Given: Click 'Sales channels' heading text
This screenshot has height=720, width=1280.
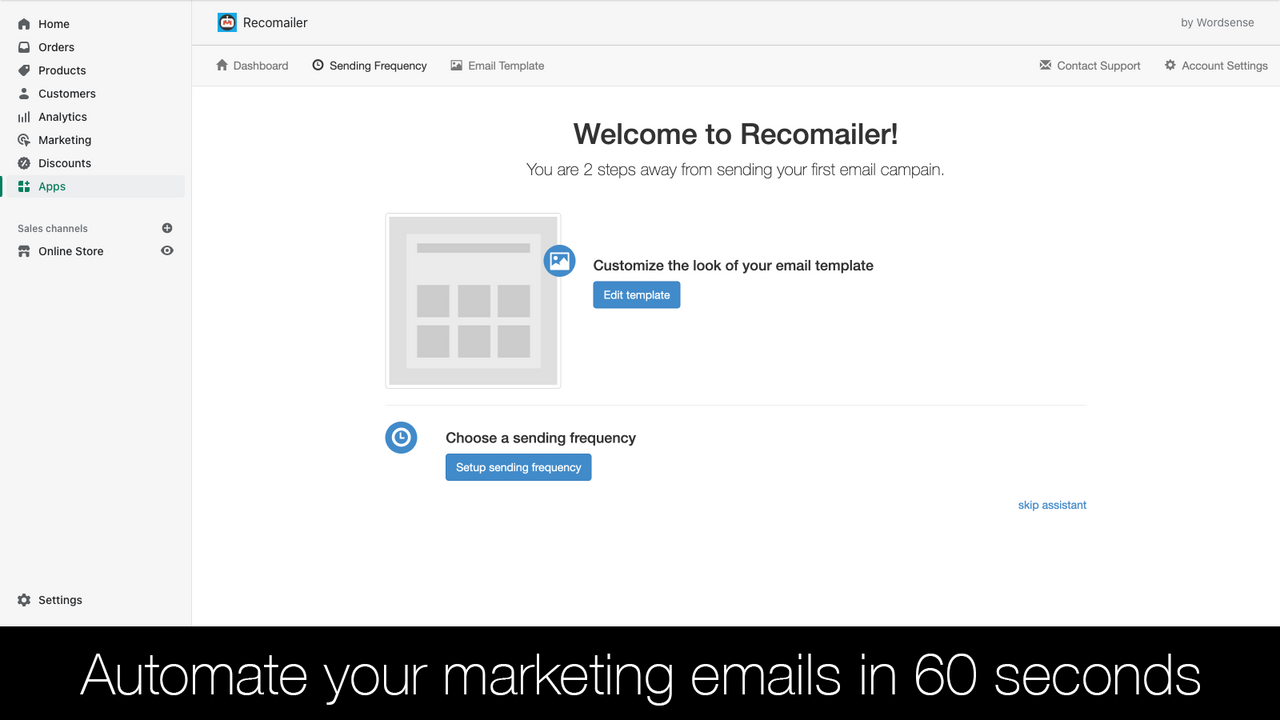Looking at the screenshot, I should (x=53, y=228).
